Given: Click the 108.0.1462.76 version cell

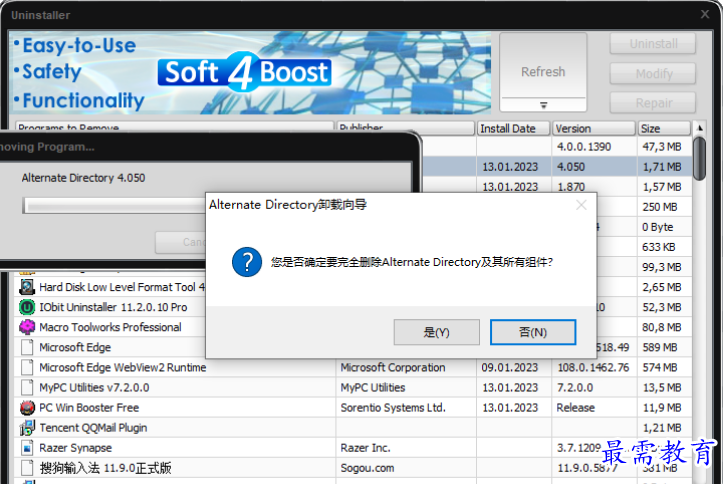Looking at the screenshot, I should (x=593, y=367).
